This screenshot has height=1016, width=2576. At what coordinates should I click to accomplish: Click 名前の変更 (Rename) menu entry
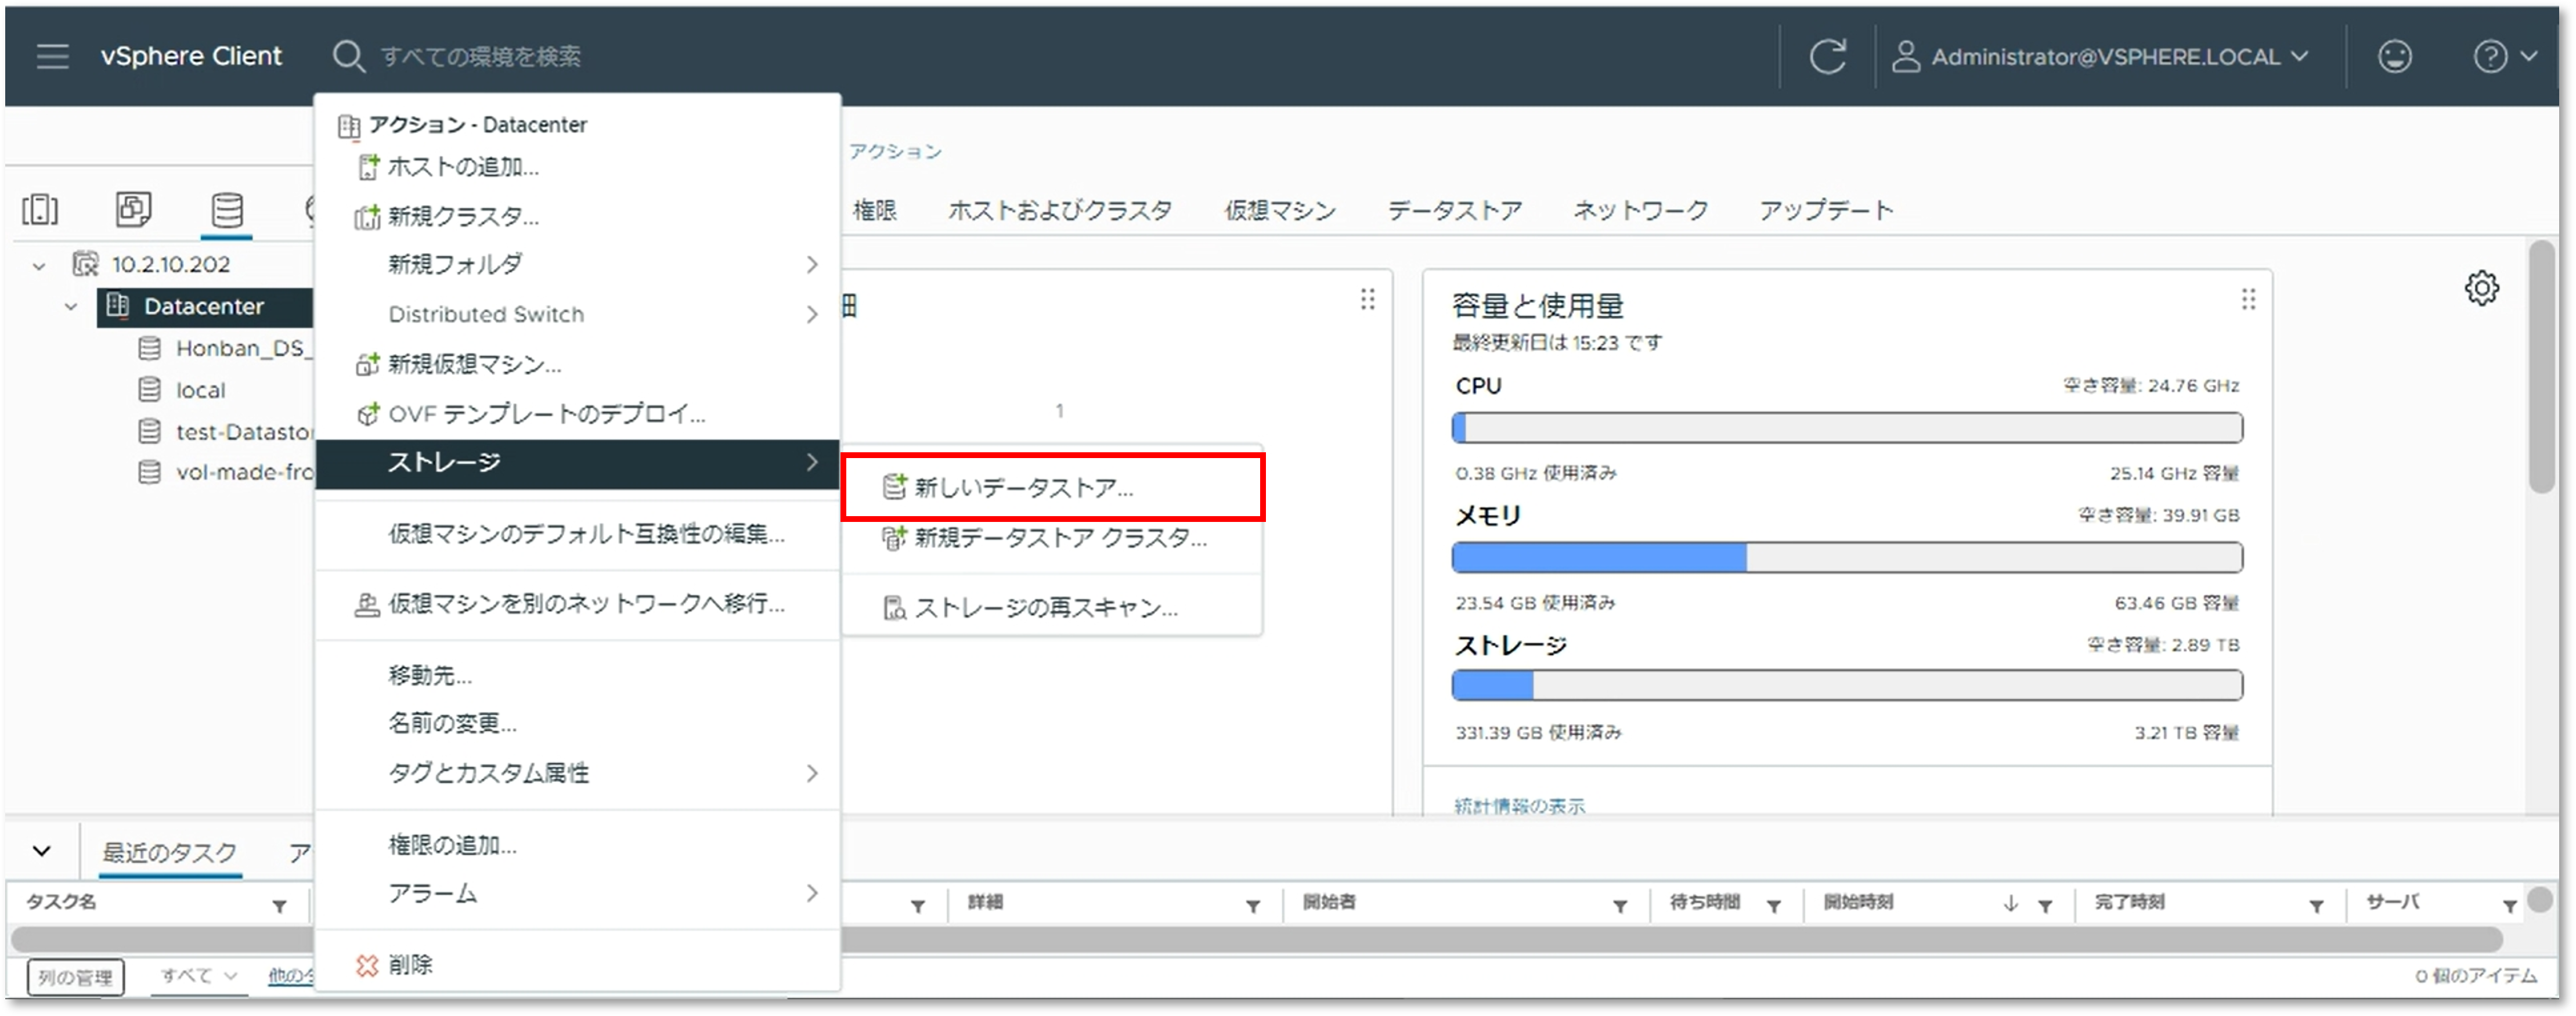(x=577, y=723)
